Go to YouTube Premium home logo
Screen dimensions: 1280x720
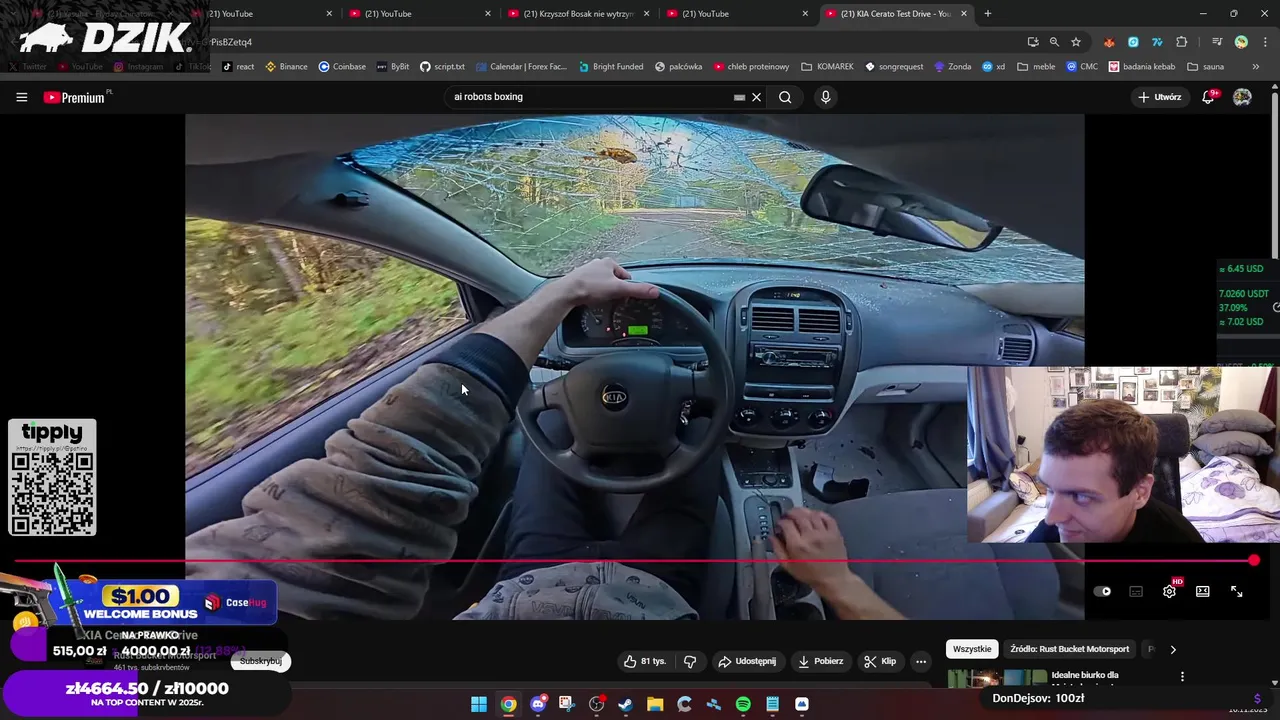point(76,97)
